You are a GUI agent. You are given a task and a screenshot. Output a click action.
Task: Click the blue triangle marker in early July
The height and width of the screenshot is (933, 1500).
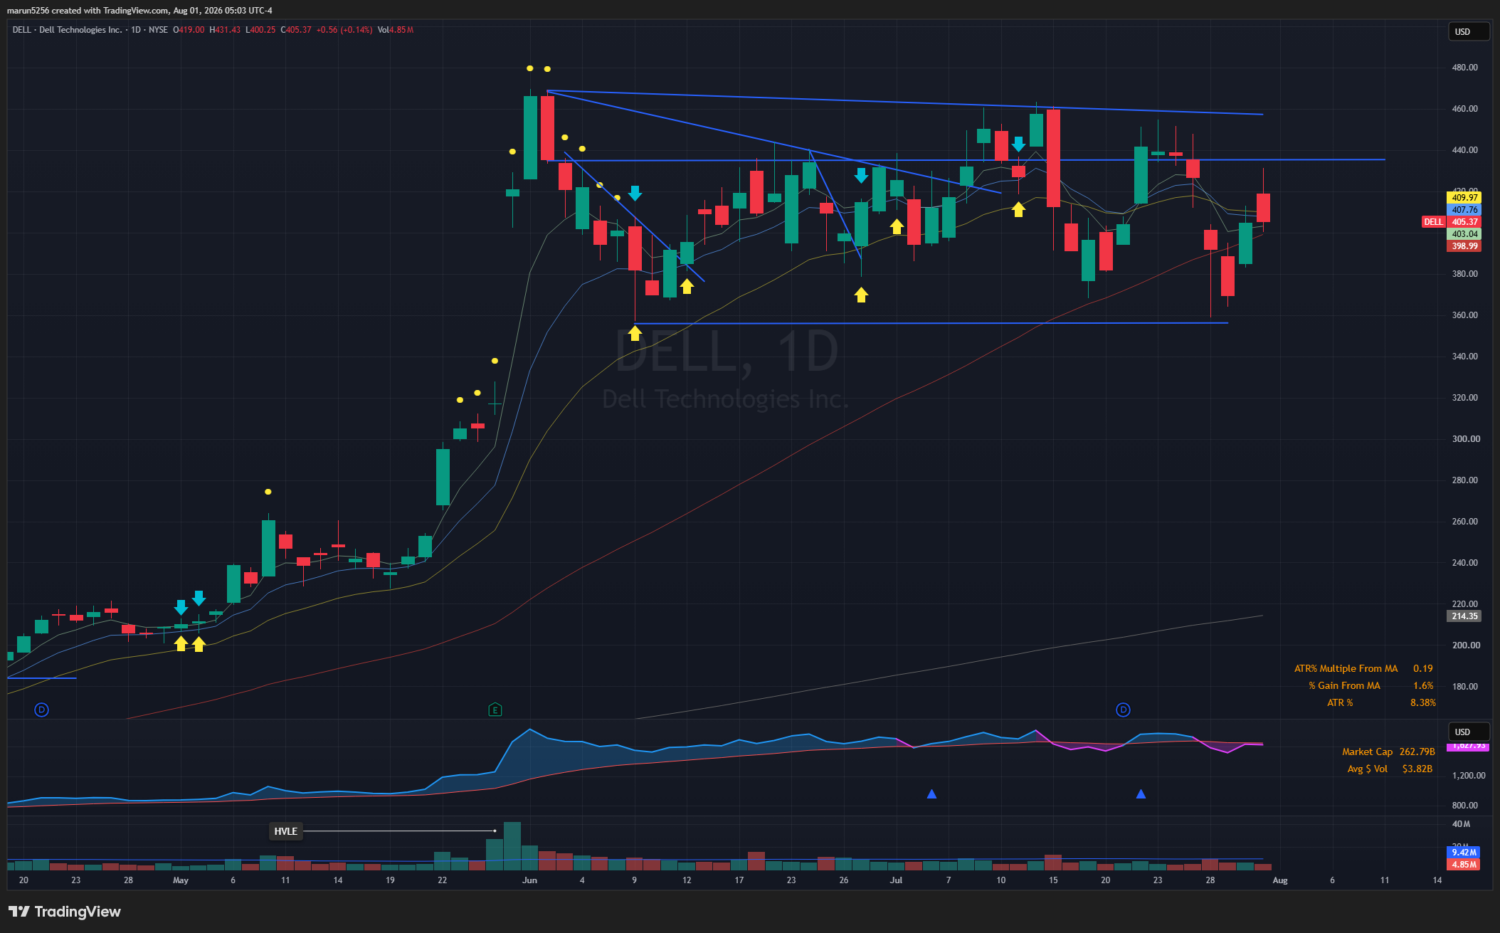coord(932,794)
